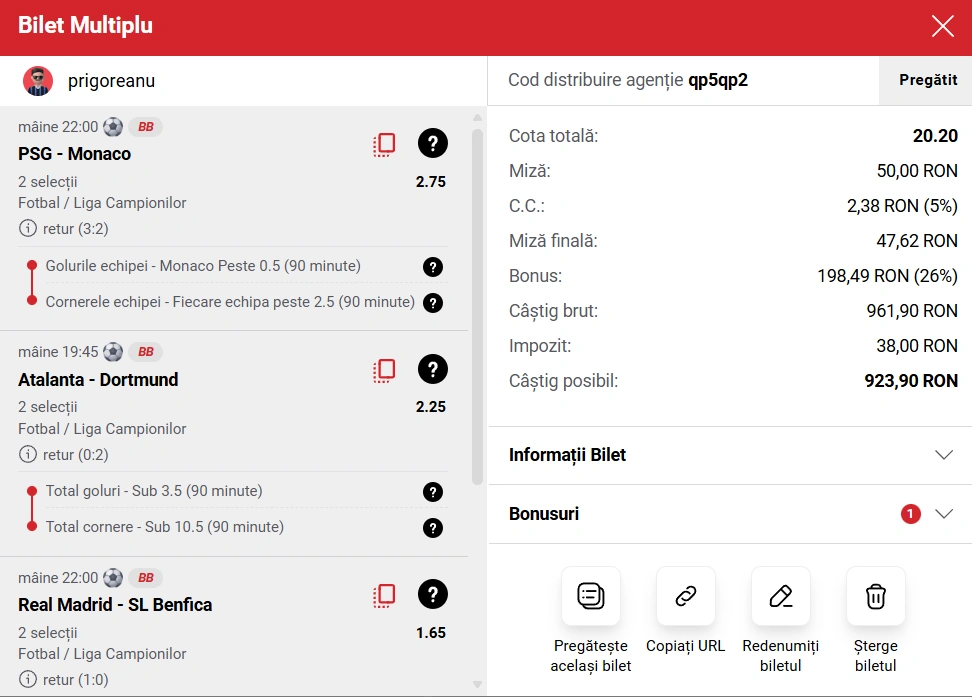This screenshot has width=972, height=697.
Task: Open help icon for Total cornere Sub 10.5
Action: pos(432,527)
